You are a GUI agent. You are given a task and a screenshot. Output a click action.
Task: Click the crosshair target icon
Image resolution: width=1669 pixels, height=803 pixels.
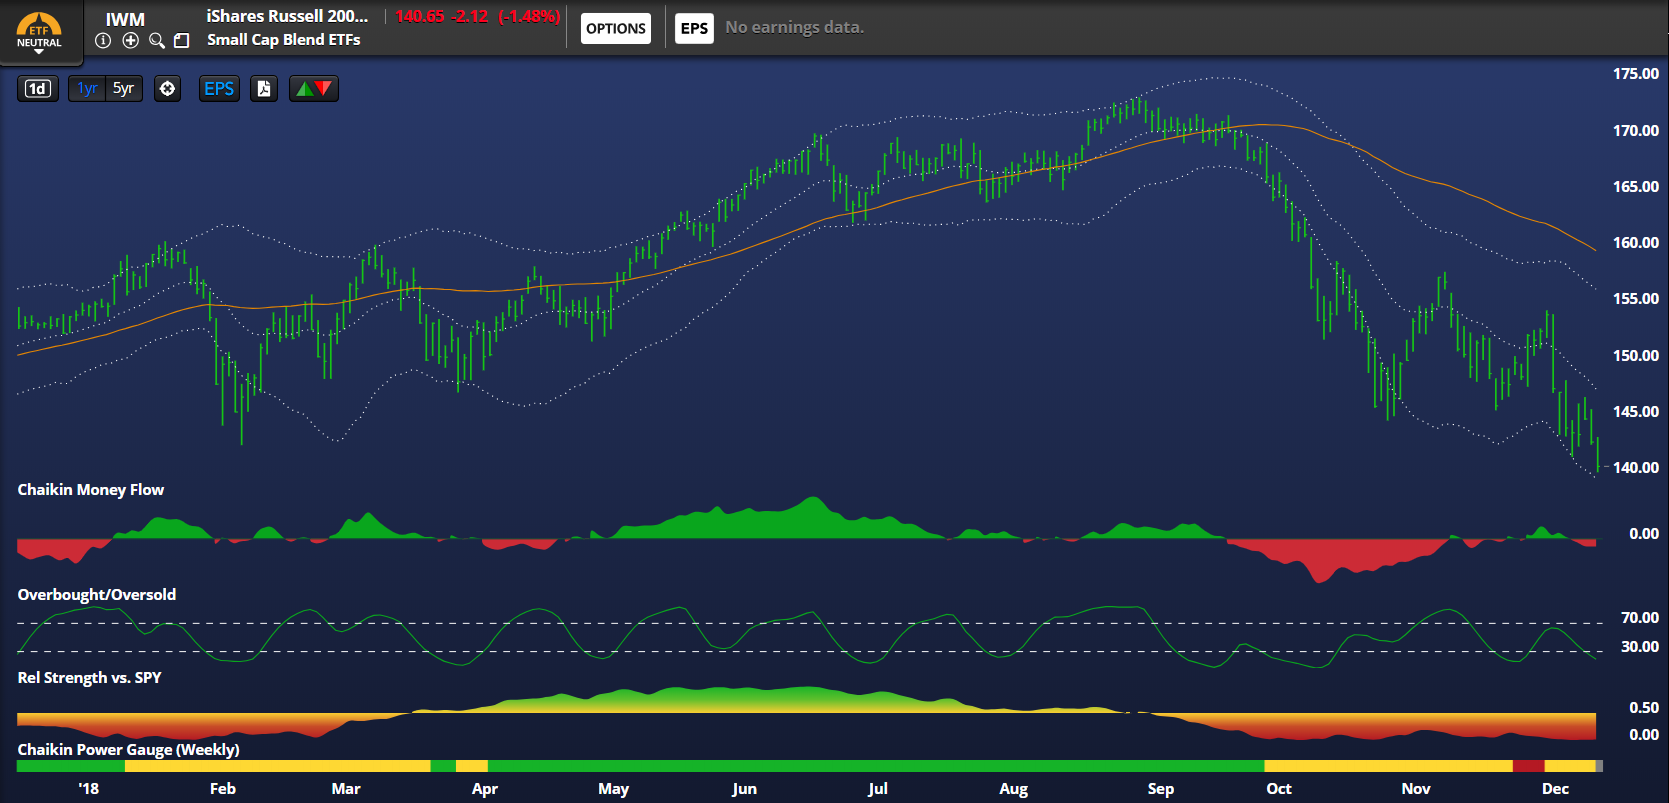(167, 89)
